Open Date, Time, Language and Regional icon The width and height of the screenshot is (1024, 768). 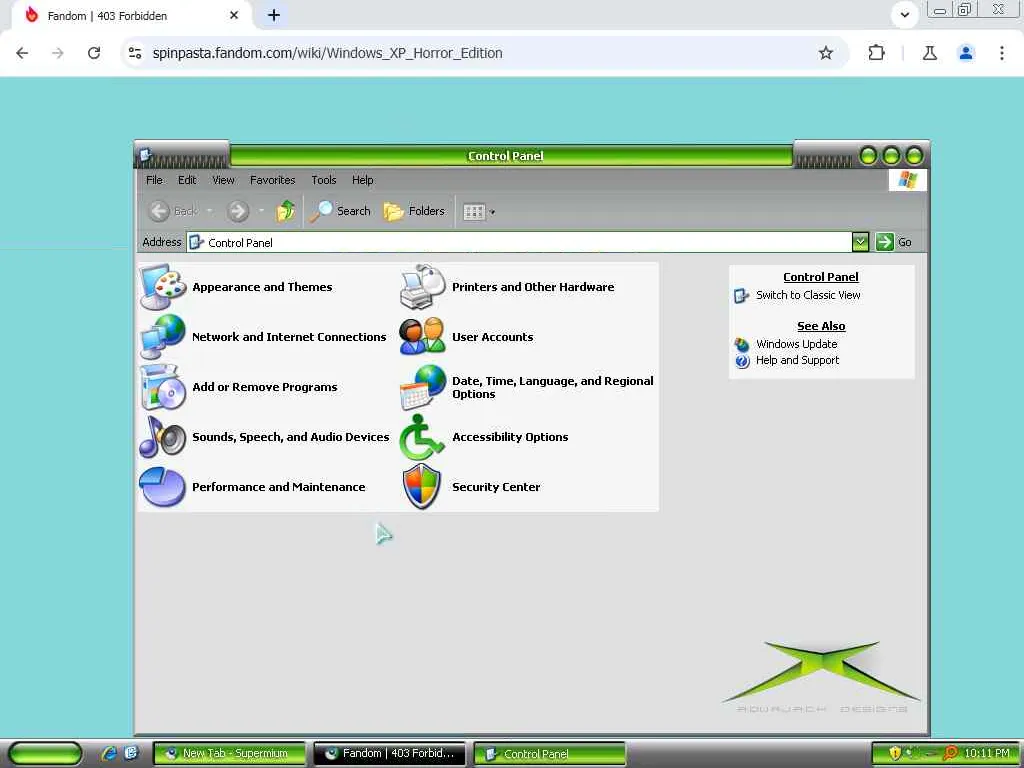(423, 387)
